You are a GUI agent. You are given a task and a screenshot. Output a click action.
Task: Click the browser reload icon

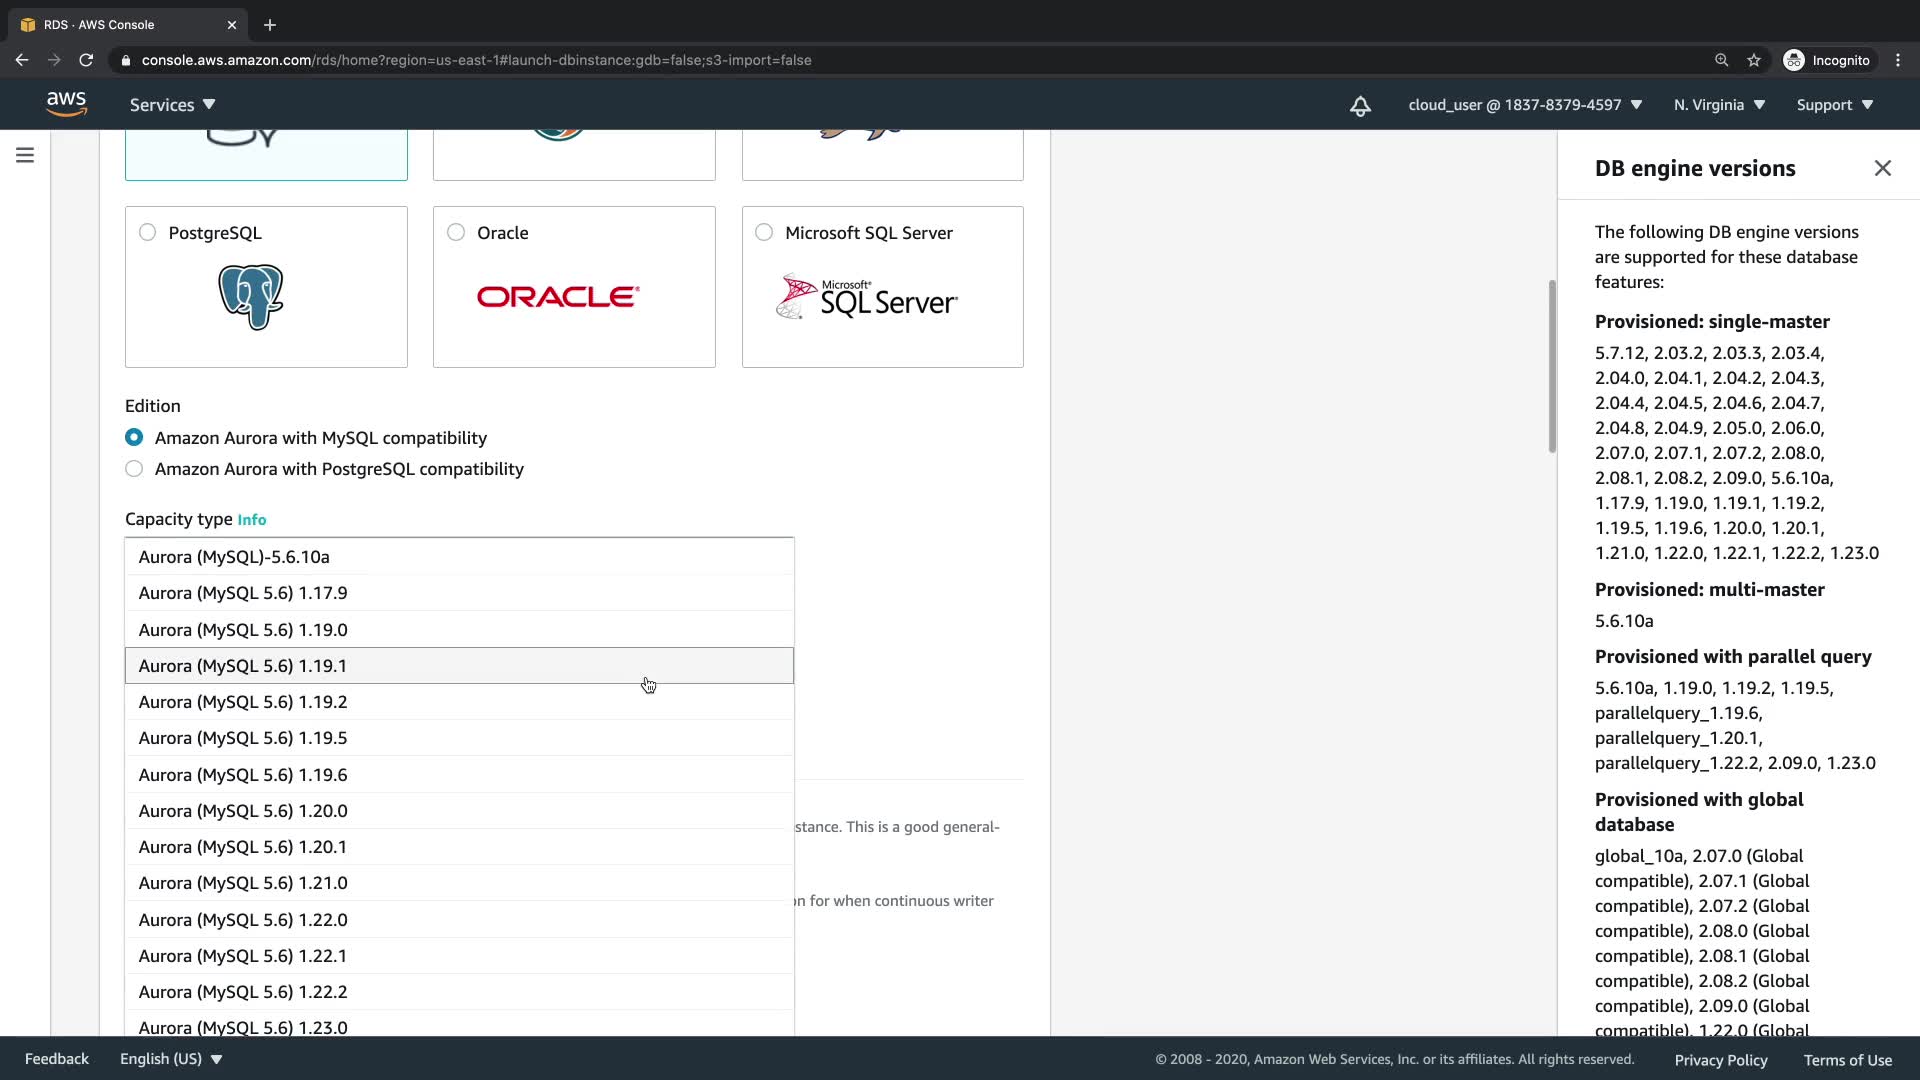coord(86,60)
